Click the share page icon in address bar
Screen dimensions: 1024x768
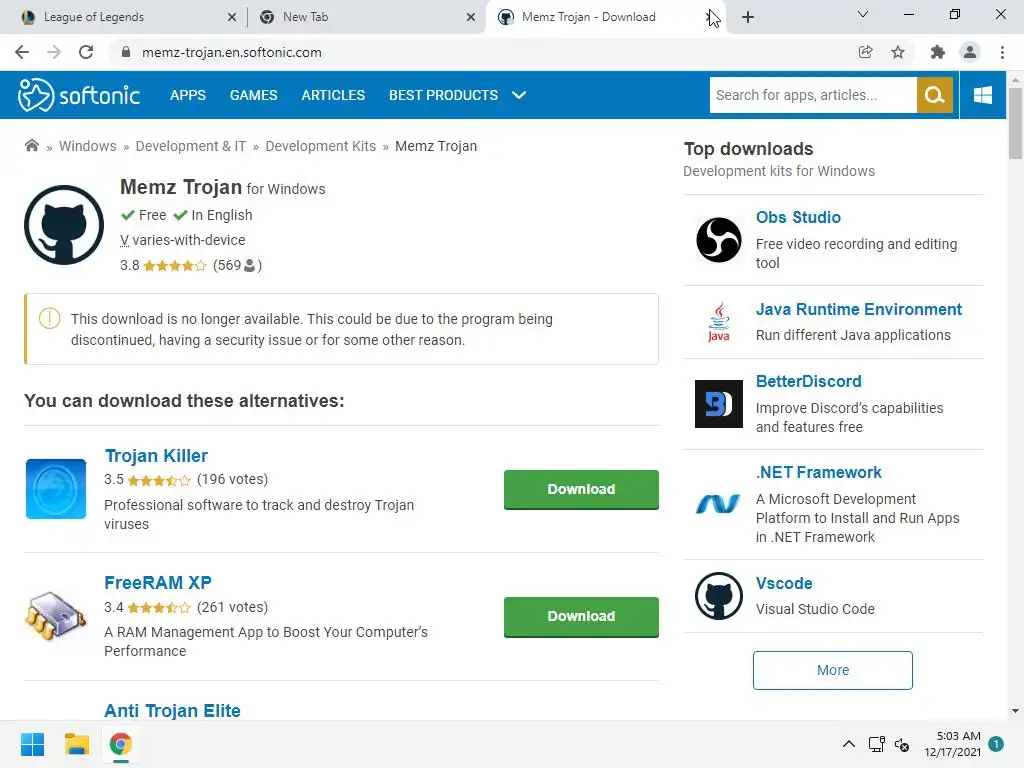tap(865, 52)
